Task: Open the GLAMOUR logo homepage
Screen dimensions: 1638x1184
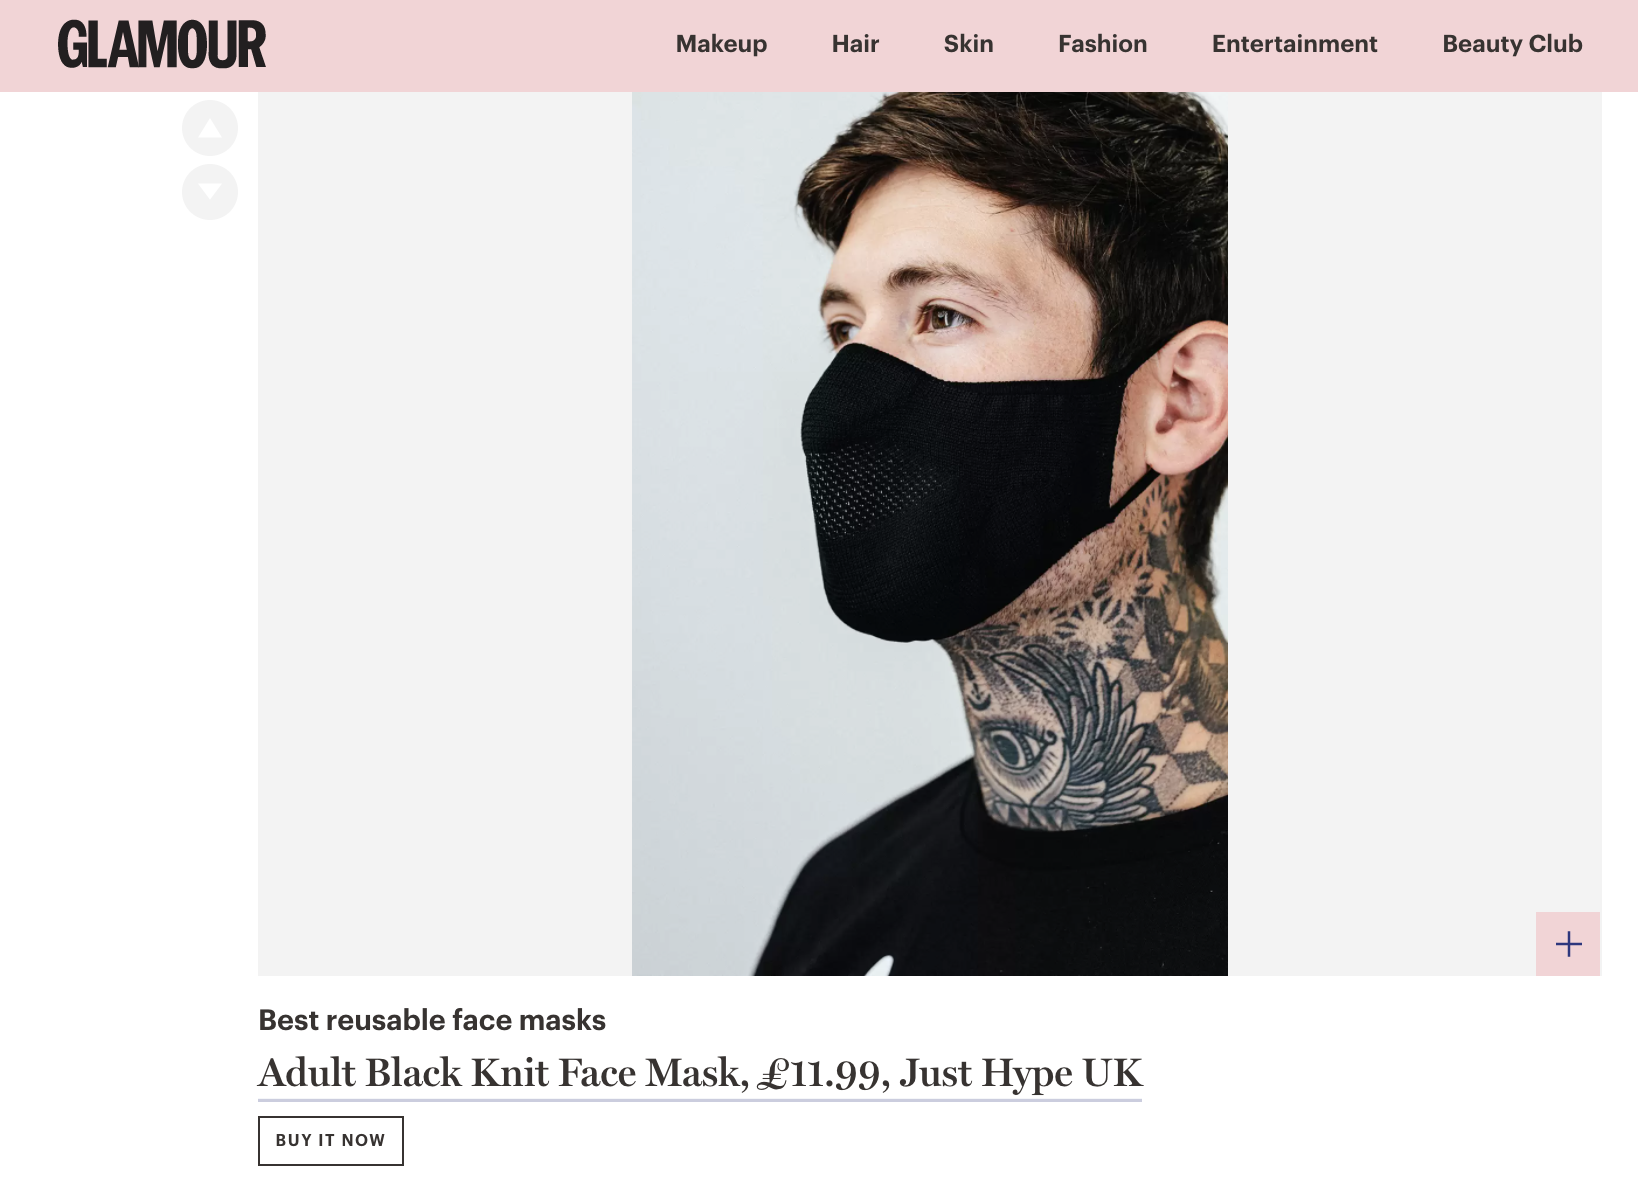Action: tap(162, 45)
